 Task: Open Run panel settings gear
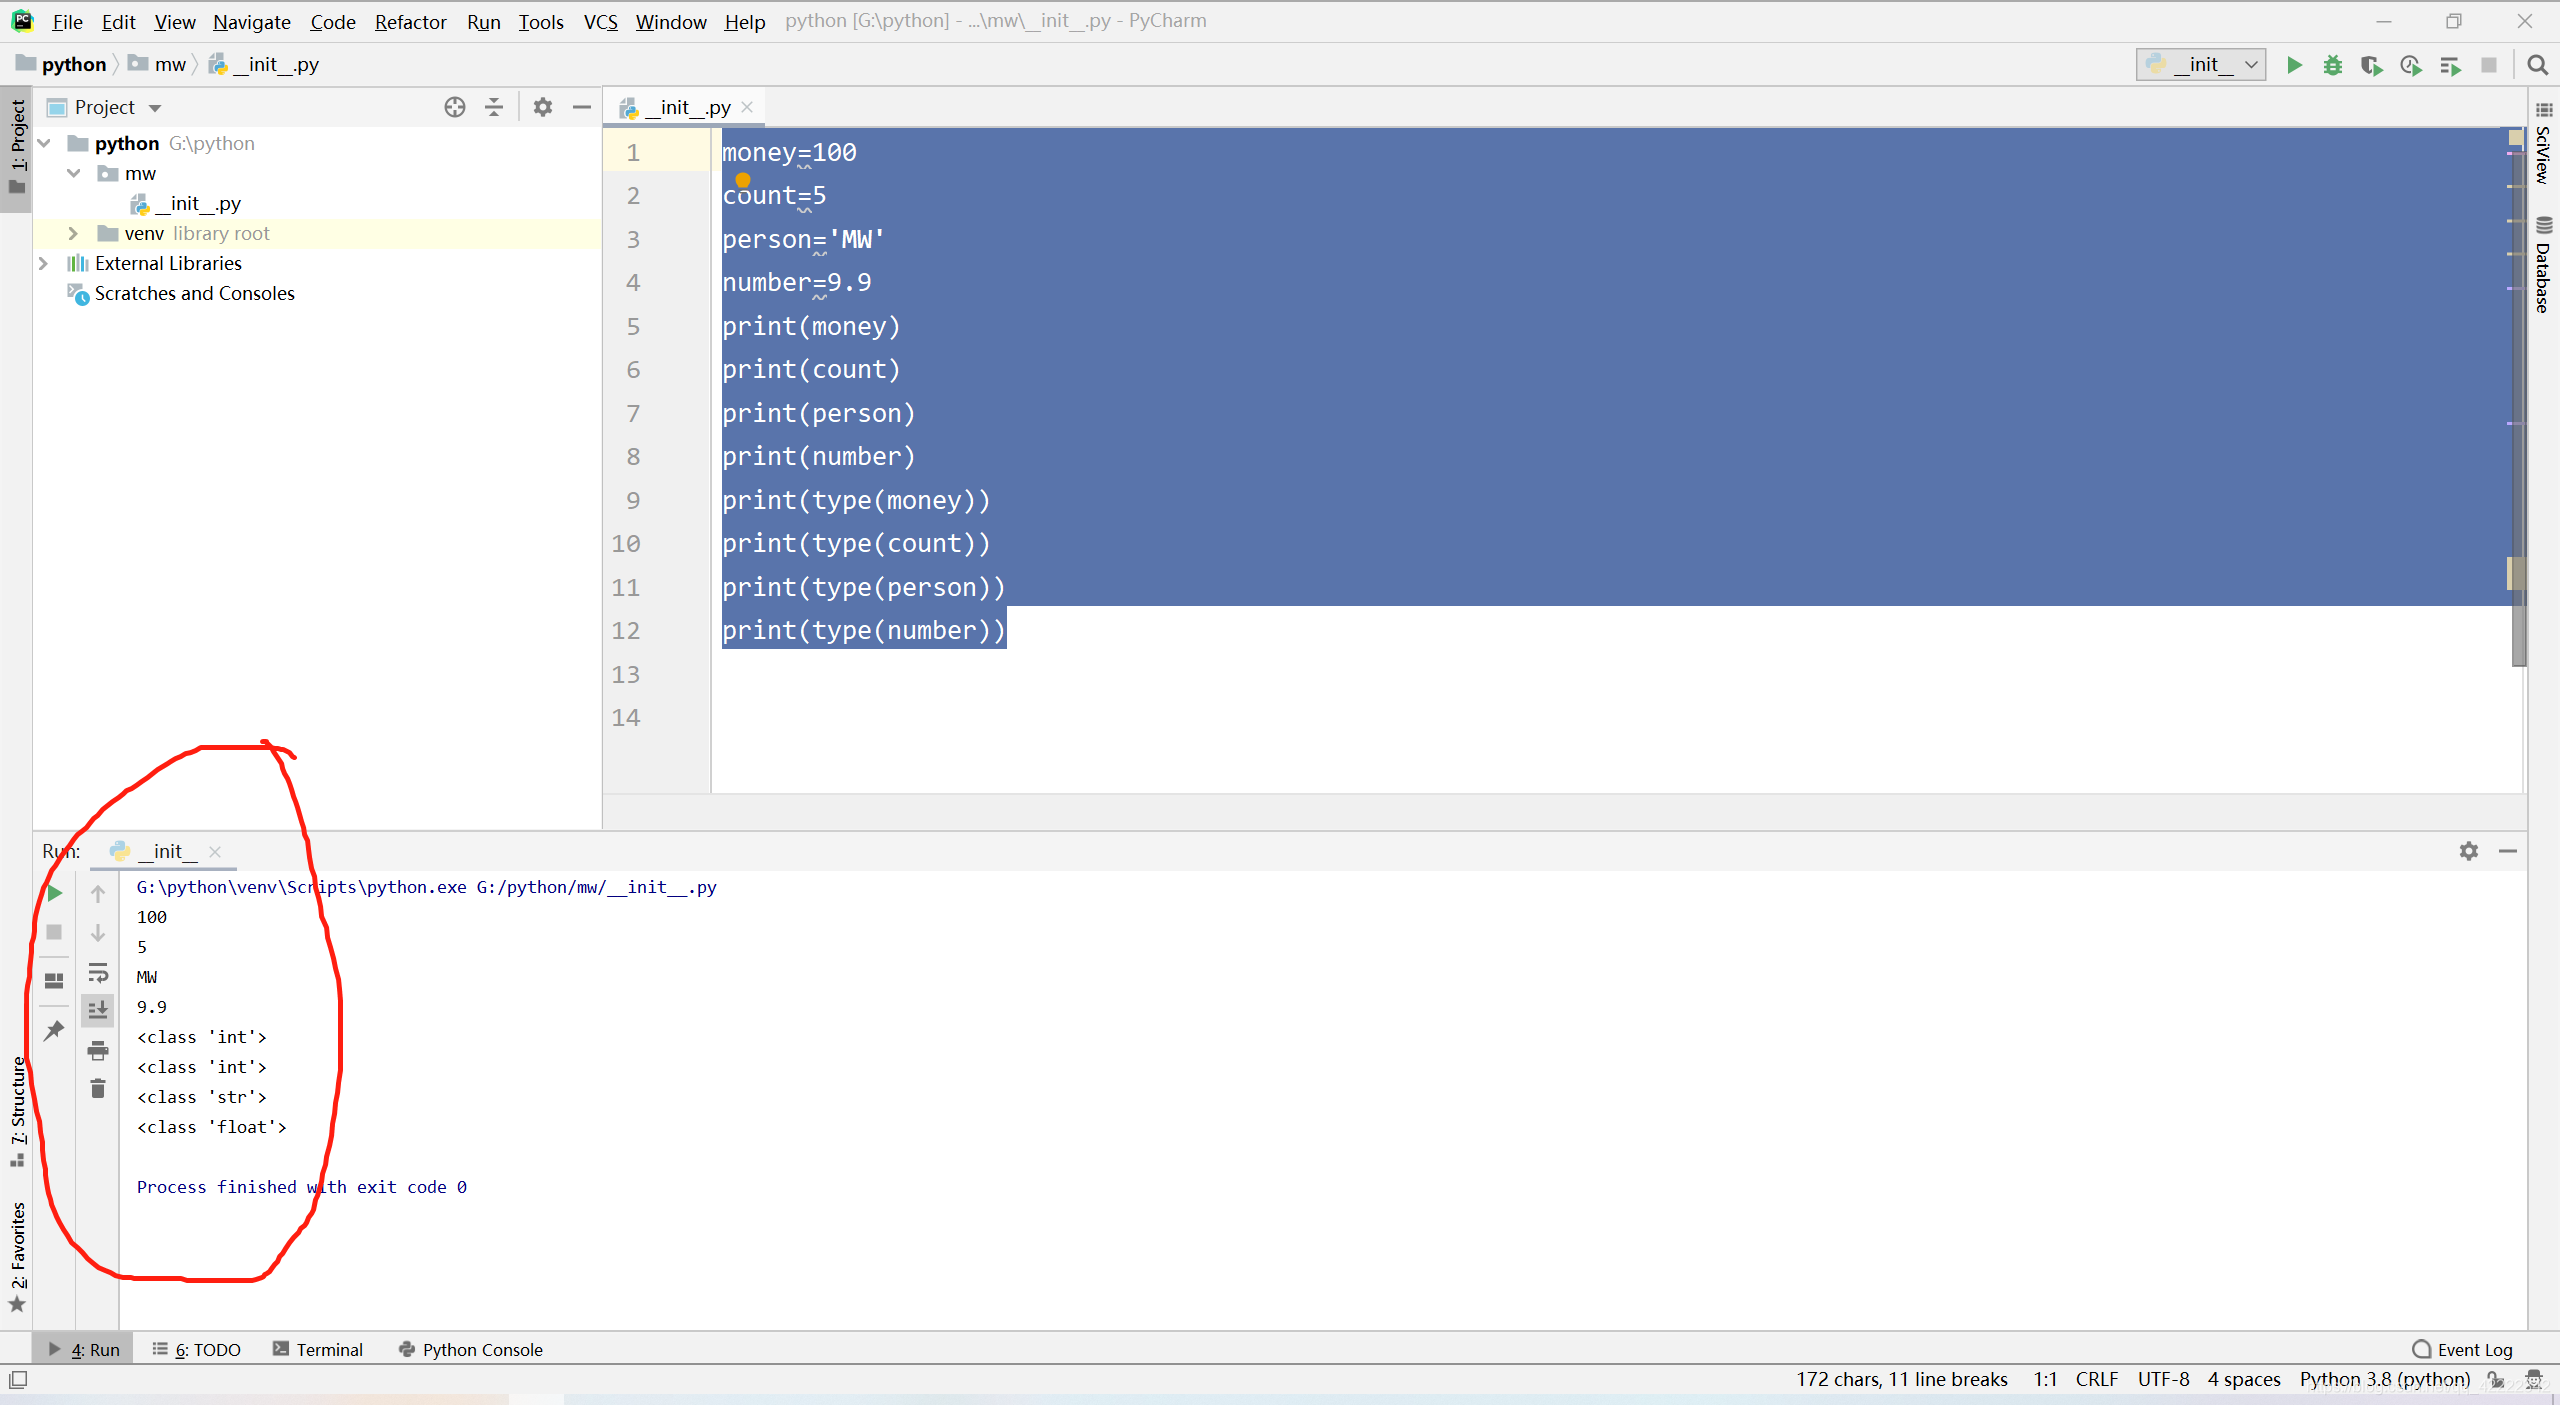pos(2469,851)
